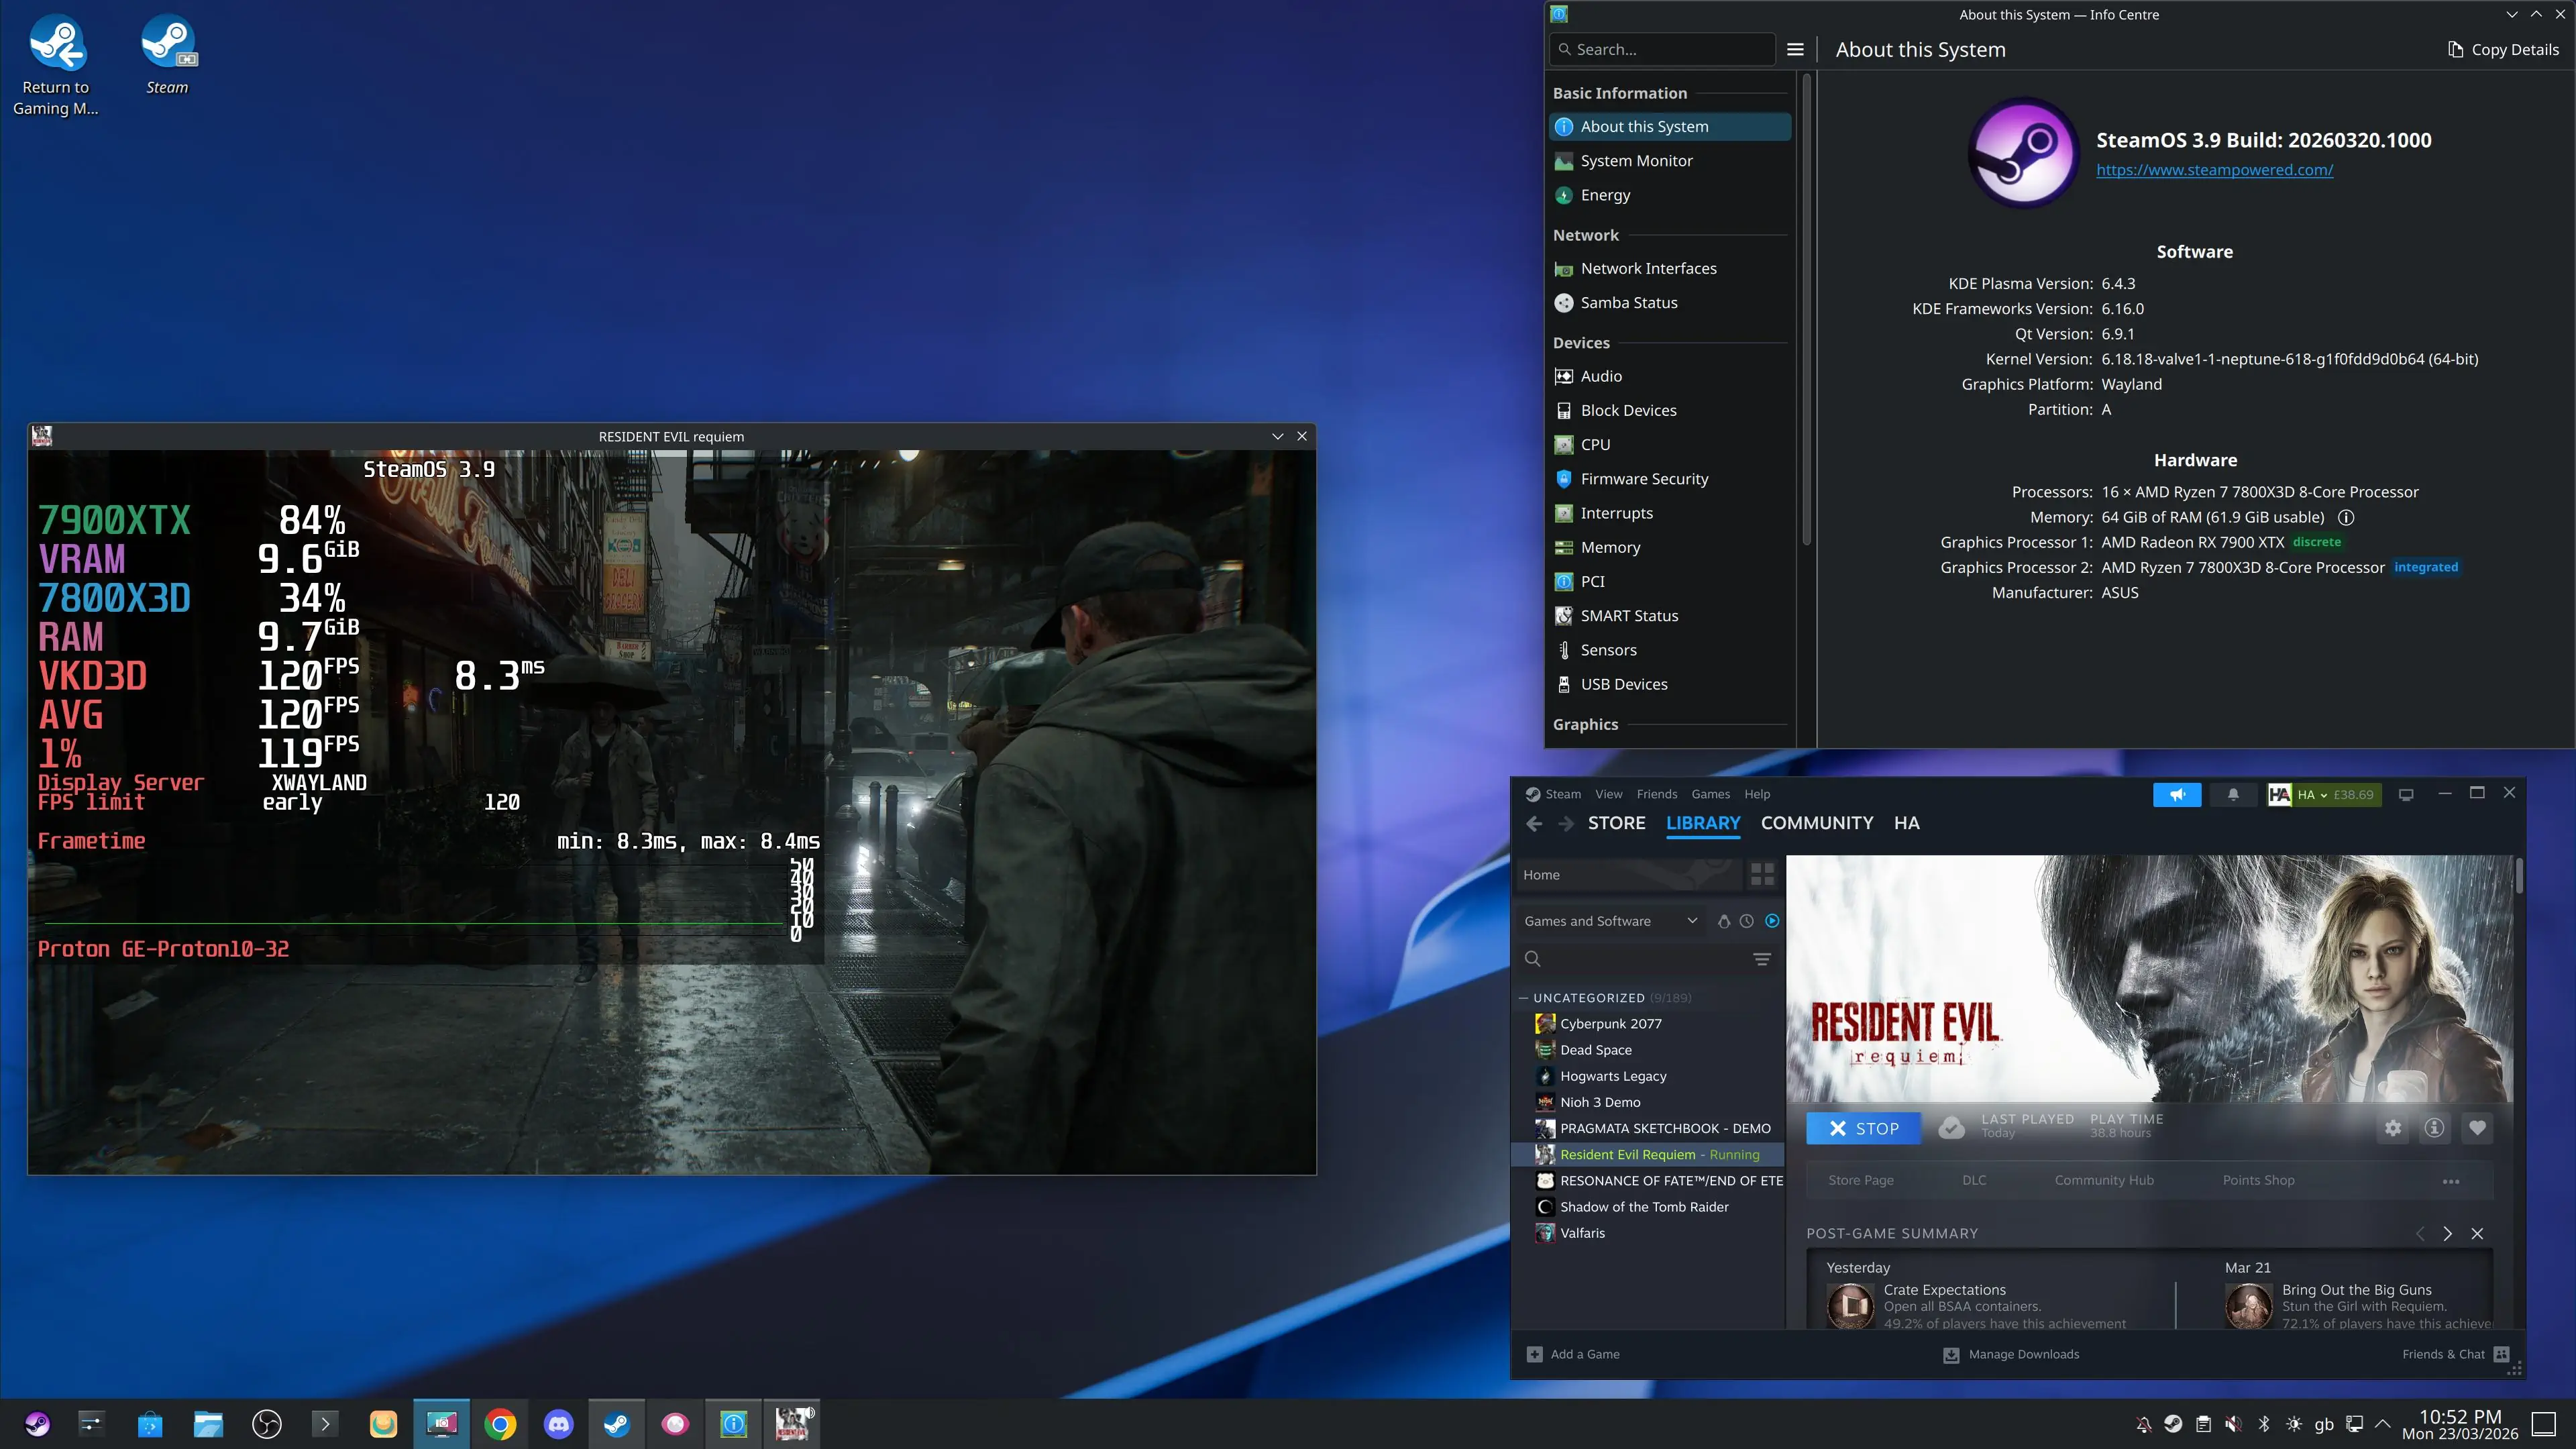The width and height of the screenshot is (2576, 1449).
Task: Launch OBS Studio from taskbar
Action: (267, 1424)
